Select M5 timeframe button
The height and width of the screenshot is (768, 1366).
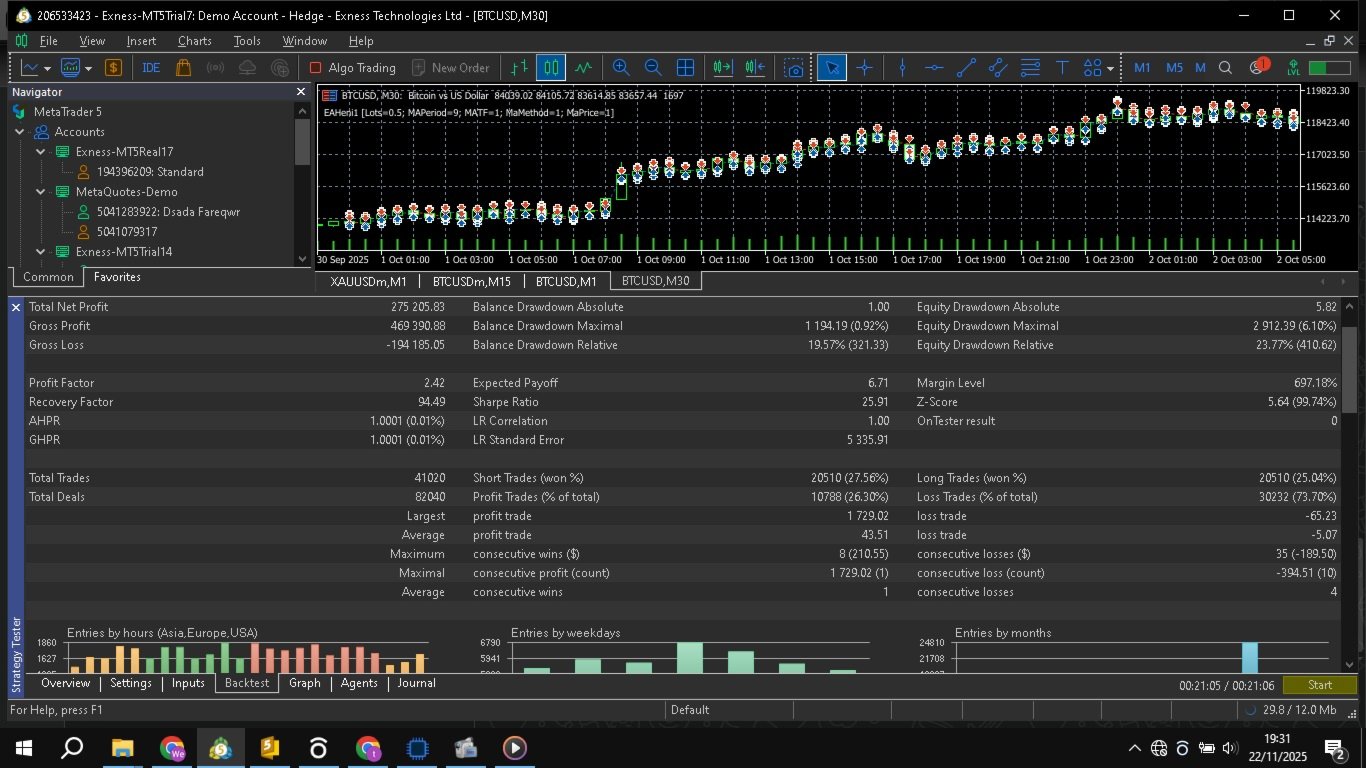coord(1174,68)
